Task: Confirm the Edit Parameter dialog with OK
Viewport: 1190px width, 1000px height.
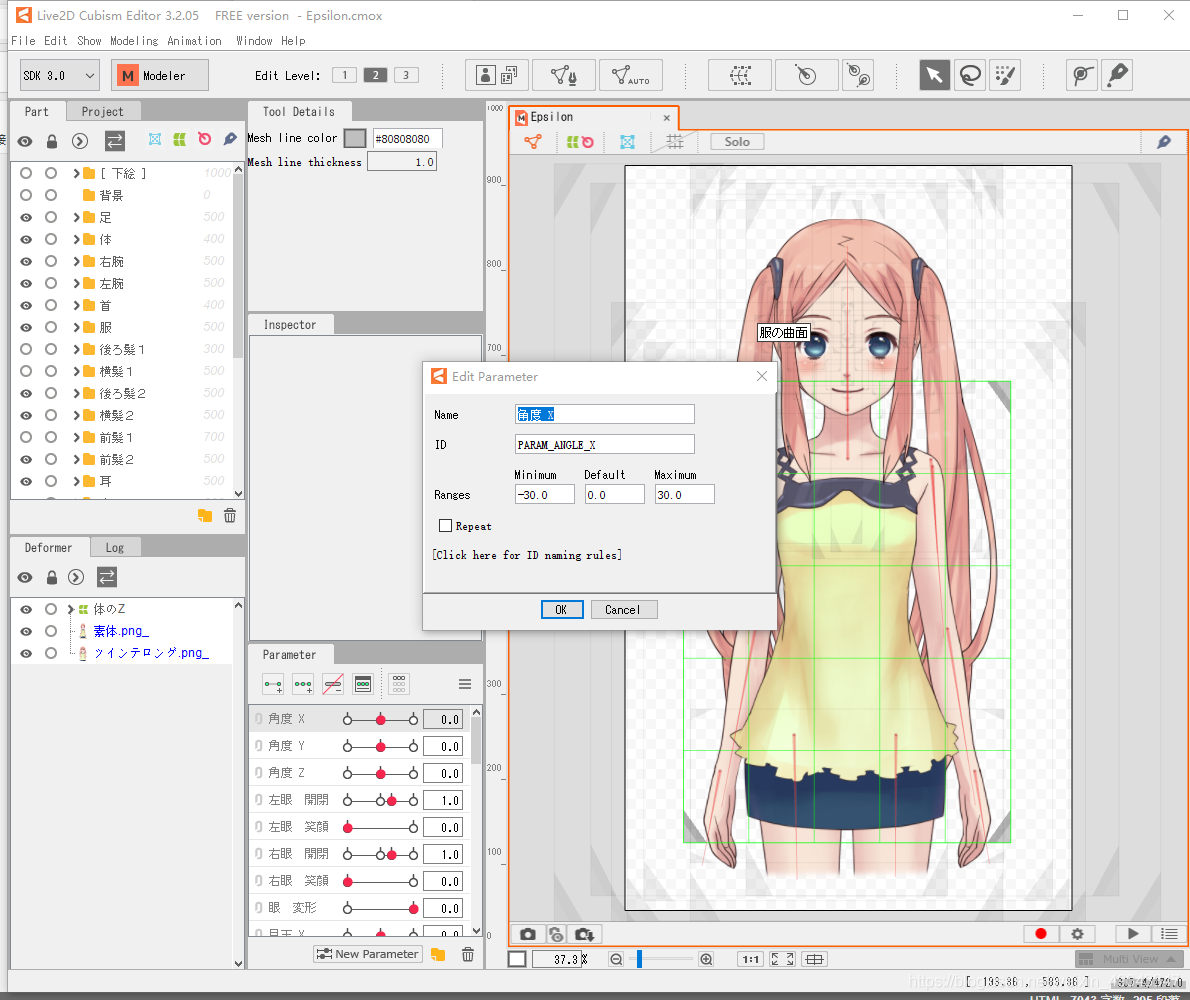Action: pyautogui.click(x=562, y=610)
